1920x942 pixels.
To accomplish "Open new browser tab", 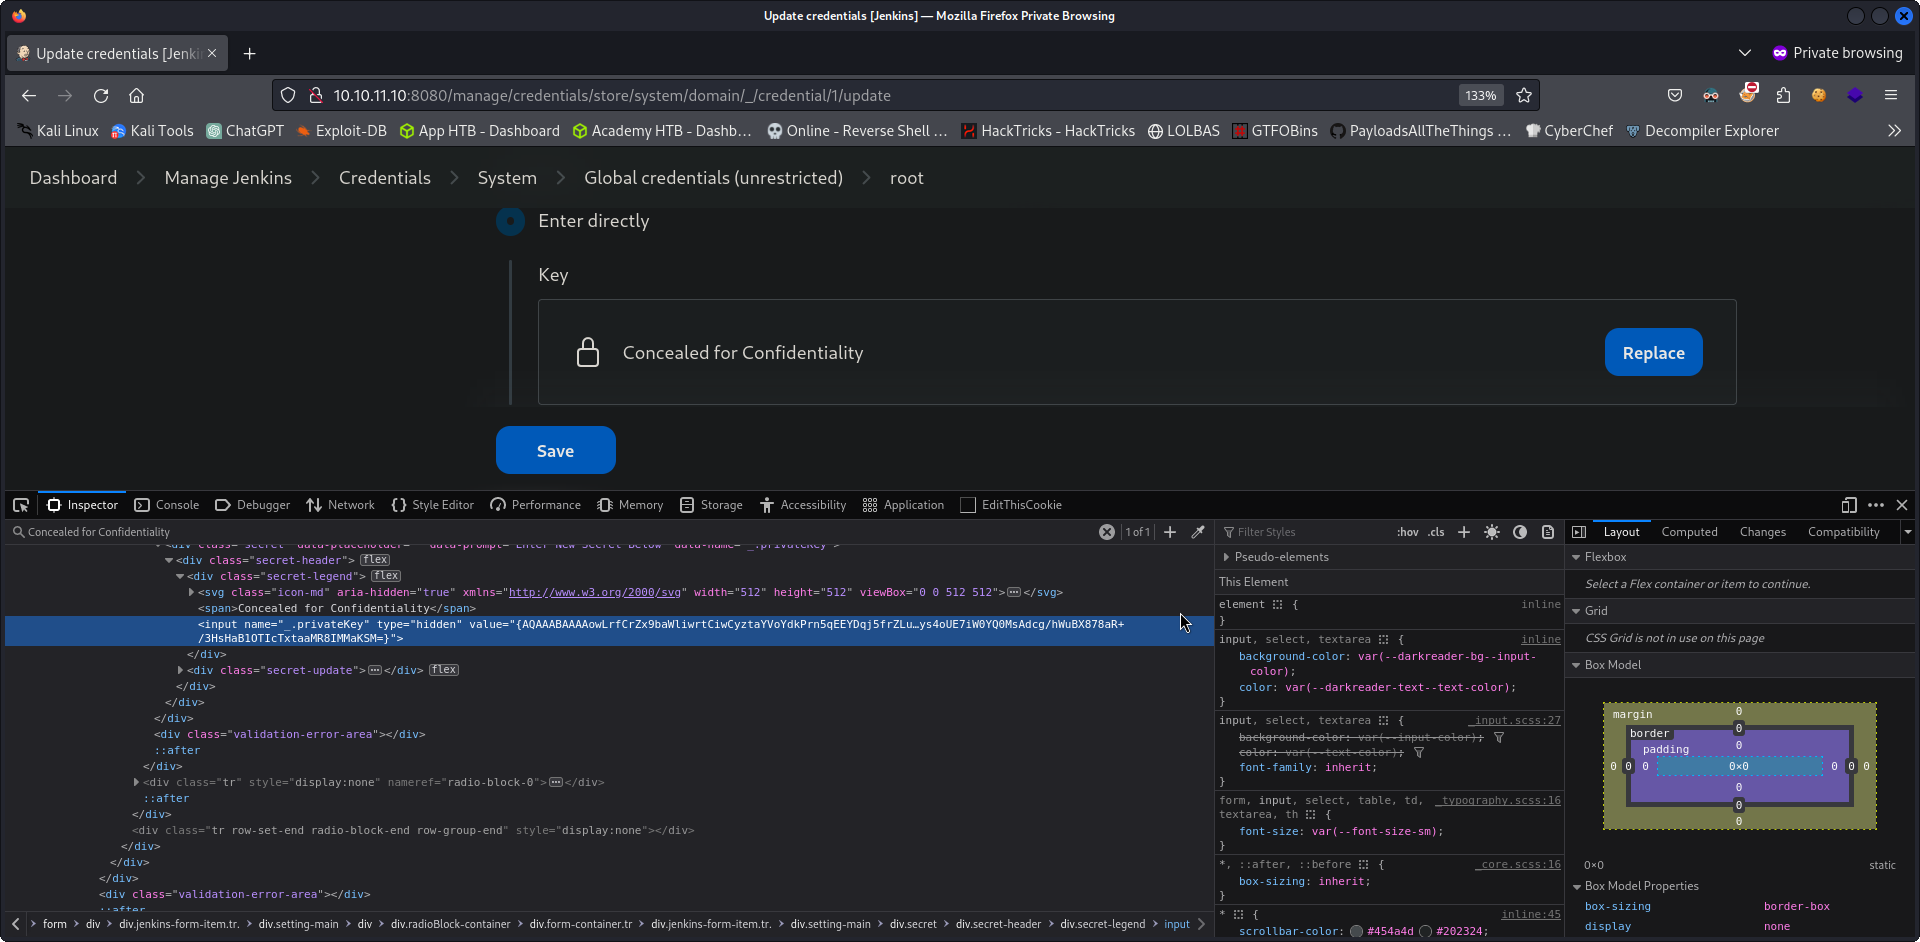I will [250, 54].
